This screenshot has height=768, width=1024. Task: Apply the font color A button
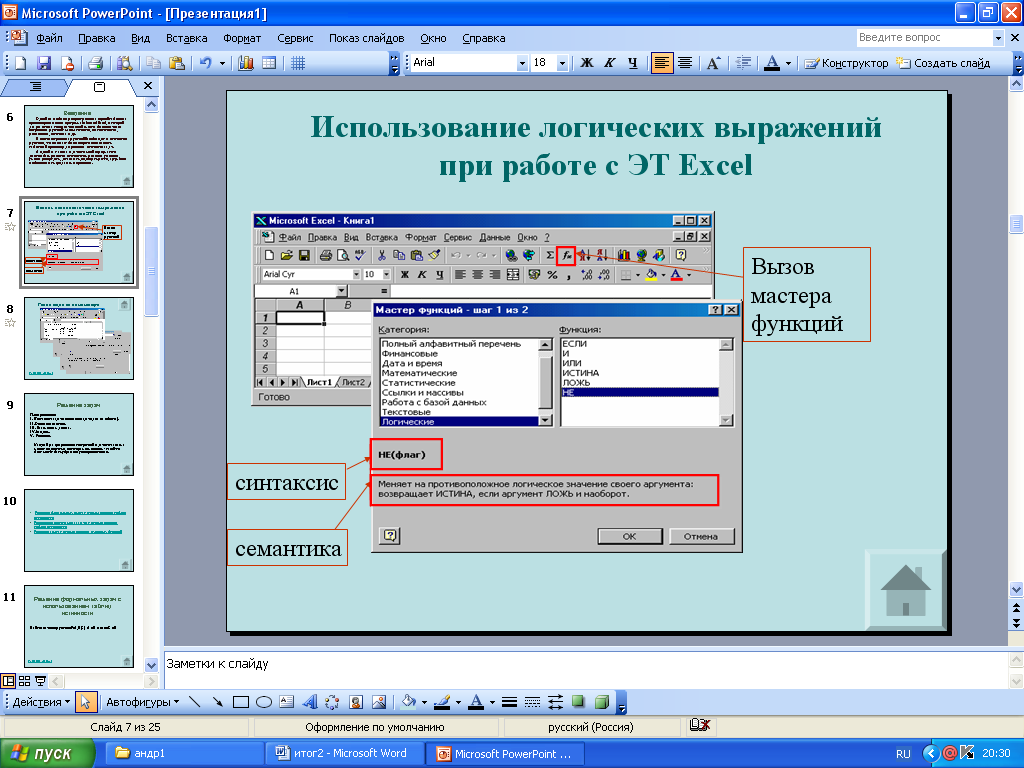(x=772, y=63)
